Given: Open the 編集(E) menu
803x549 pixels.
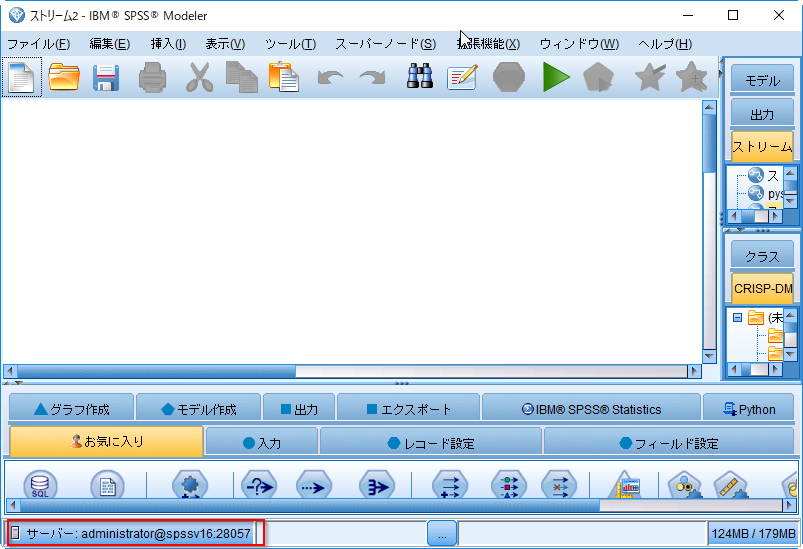Looking at the screenshot, I should (x=110, y=44).
